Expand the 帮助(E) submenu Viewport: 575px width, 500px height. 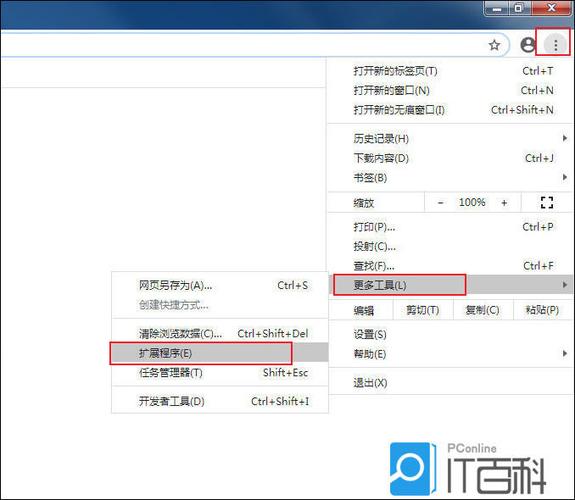(x=451, y=354)
